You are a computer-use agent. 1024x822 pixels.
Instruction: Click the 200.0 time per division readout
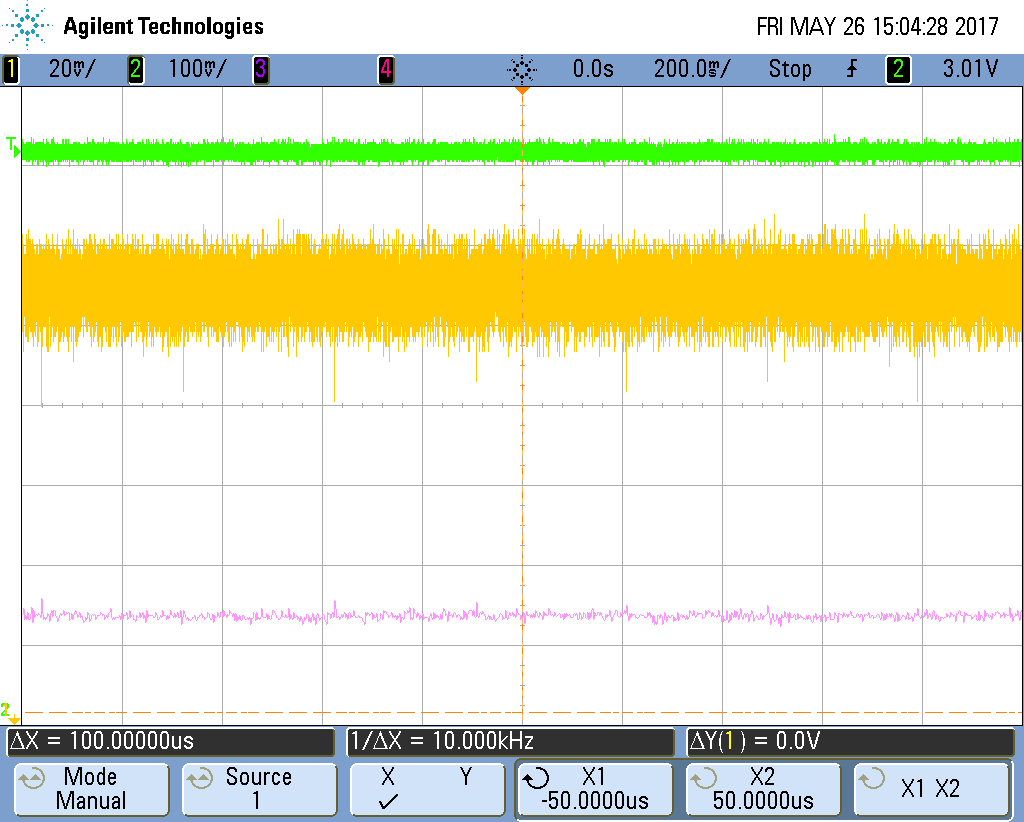coord(692,69)
